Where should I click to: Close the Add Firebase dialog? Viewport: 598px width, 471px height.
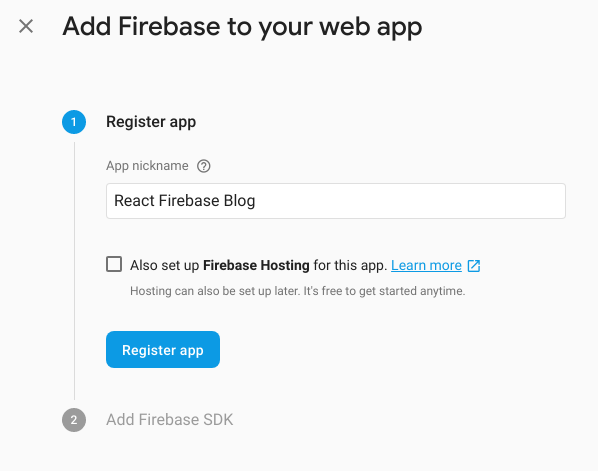tap(26, 26)
